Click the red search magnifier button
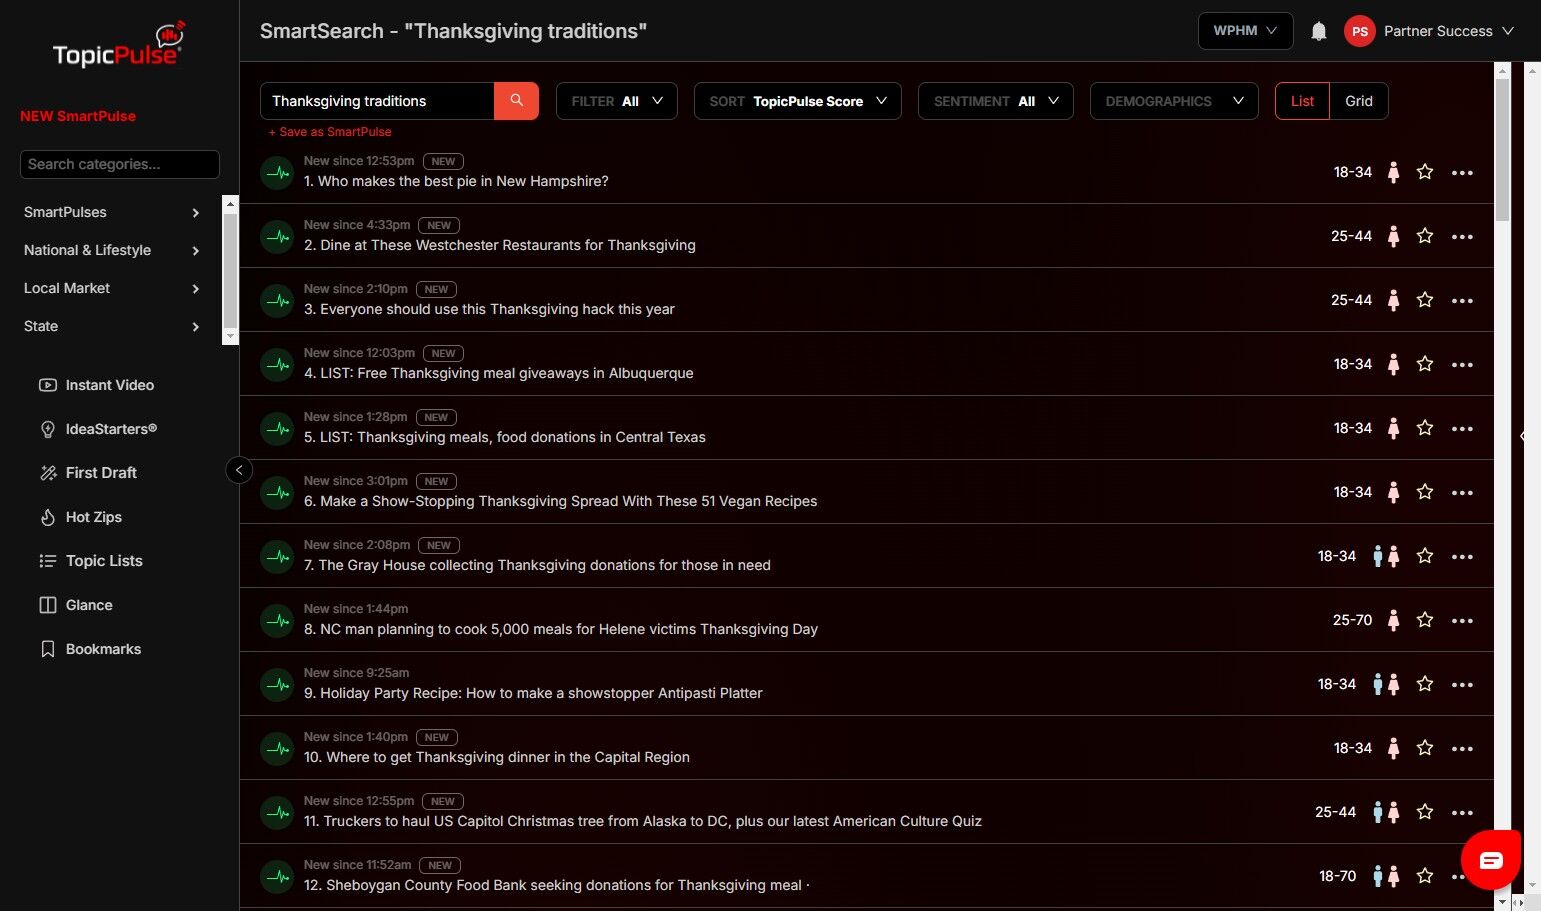Viewport: 1541px width, 911px height. click(x=516, y=101)
